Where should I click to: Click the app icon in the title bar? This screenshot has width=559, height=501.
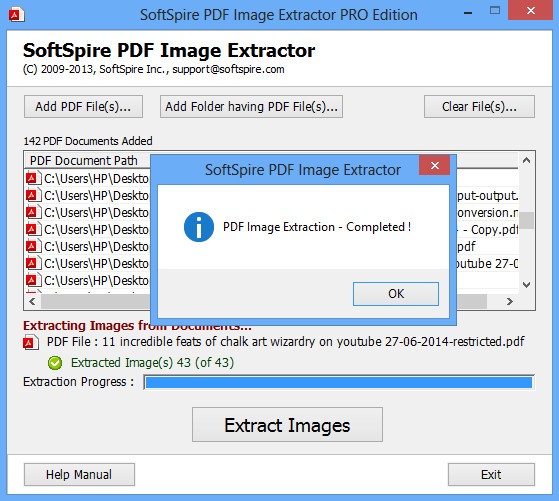point(16,15)
